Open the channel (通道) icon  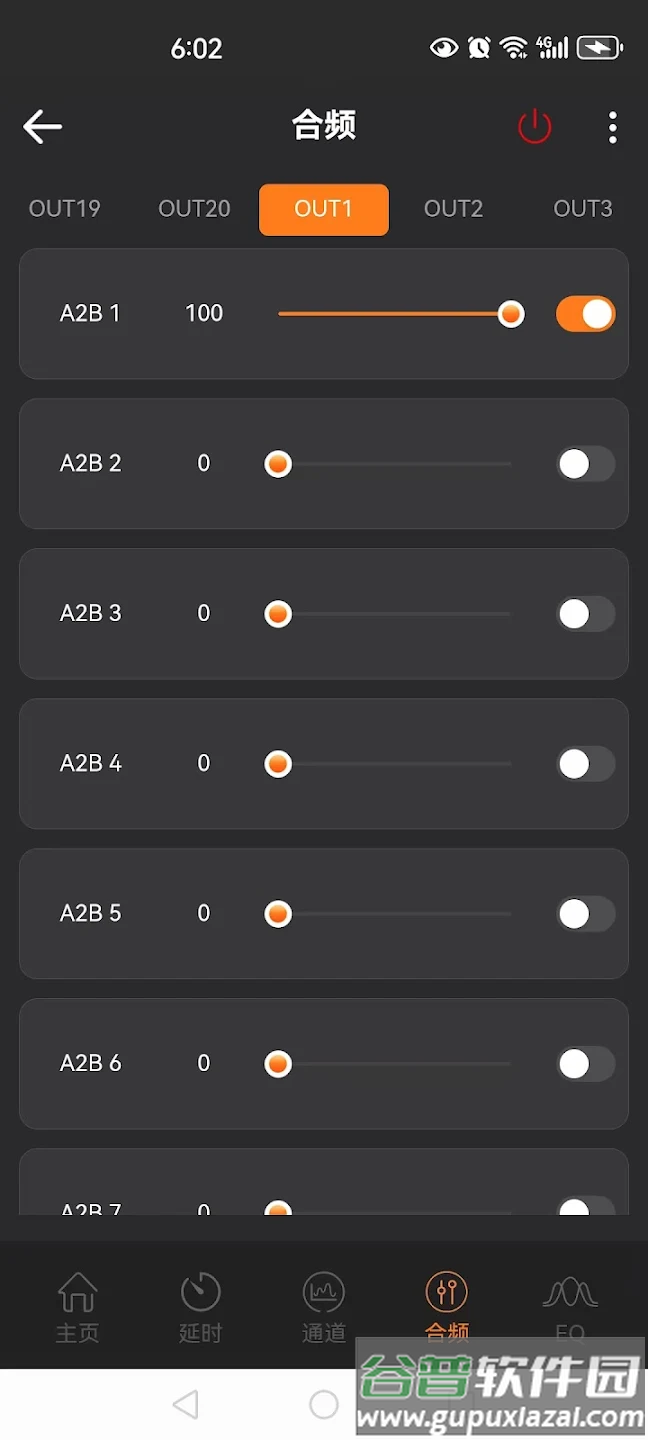pyautogui.click(x=323, y=1294)
